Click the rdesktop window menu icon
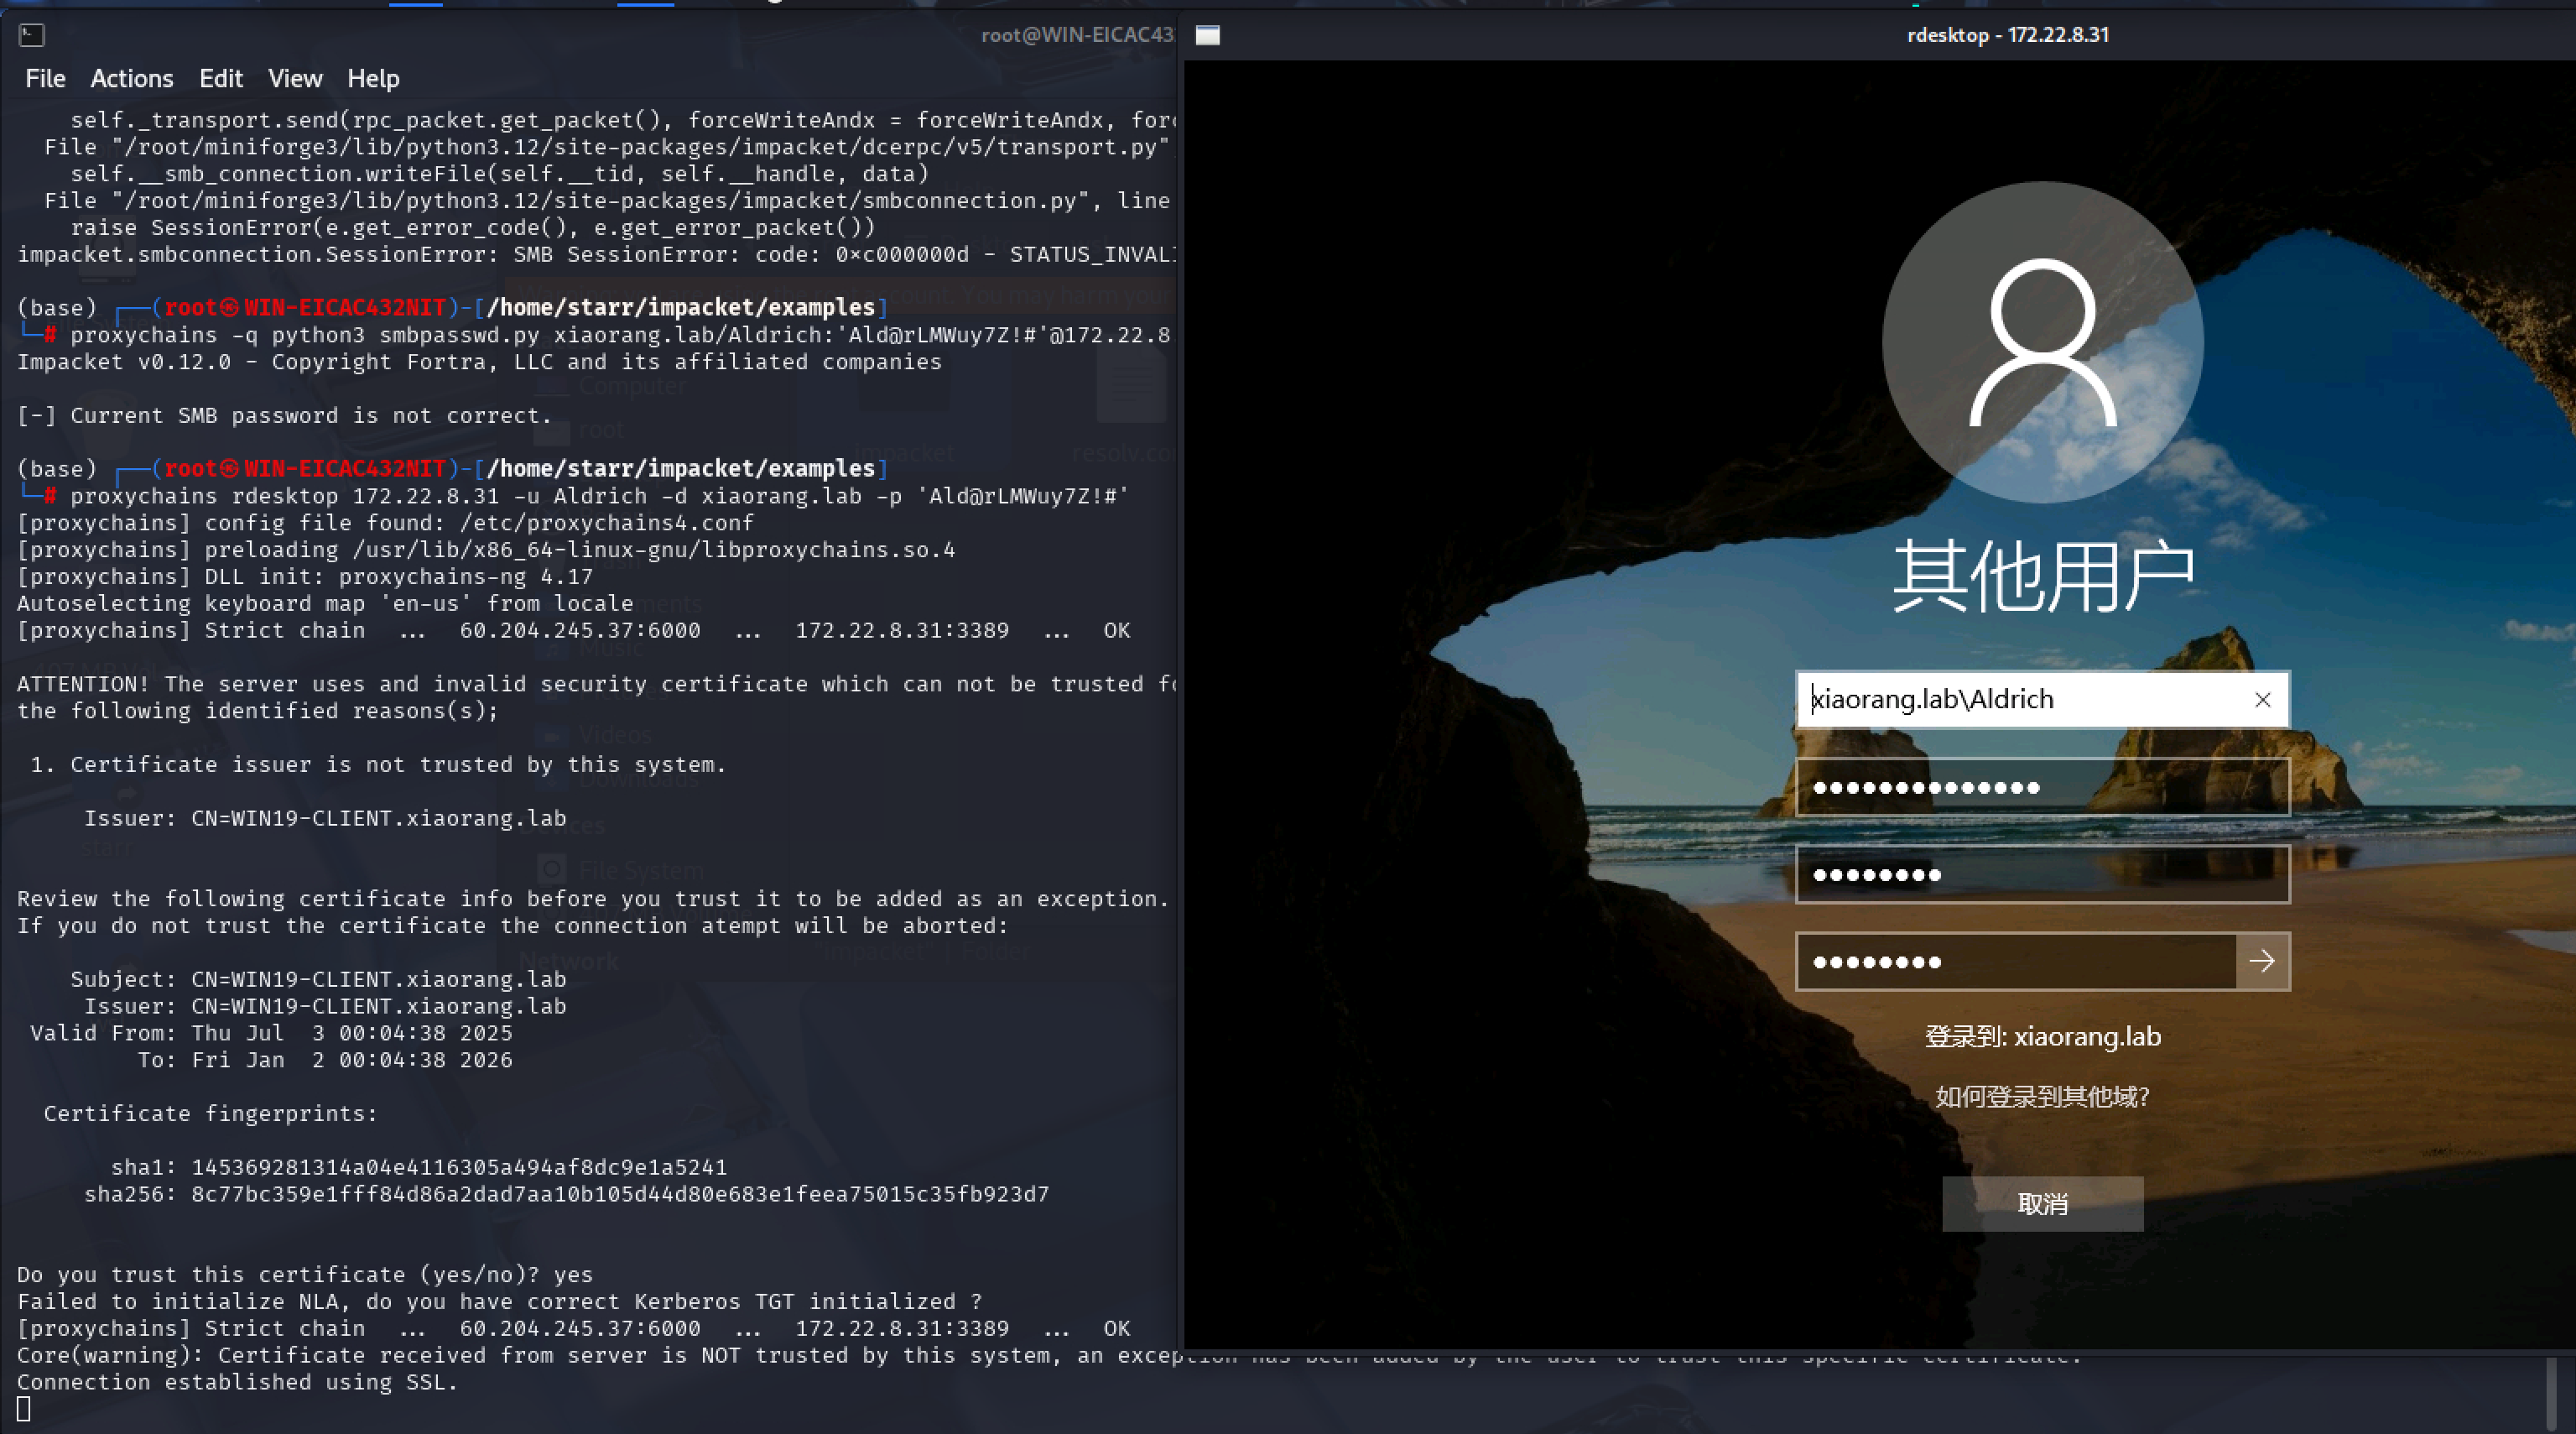The height and width of the screenshot is (1434, 2576). [x=1208, y=36]
